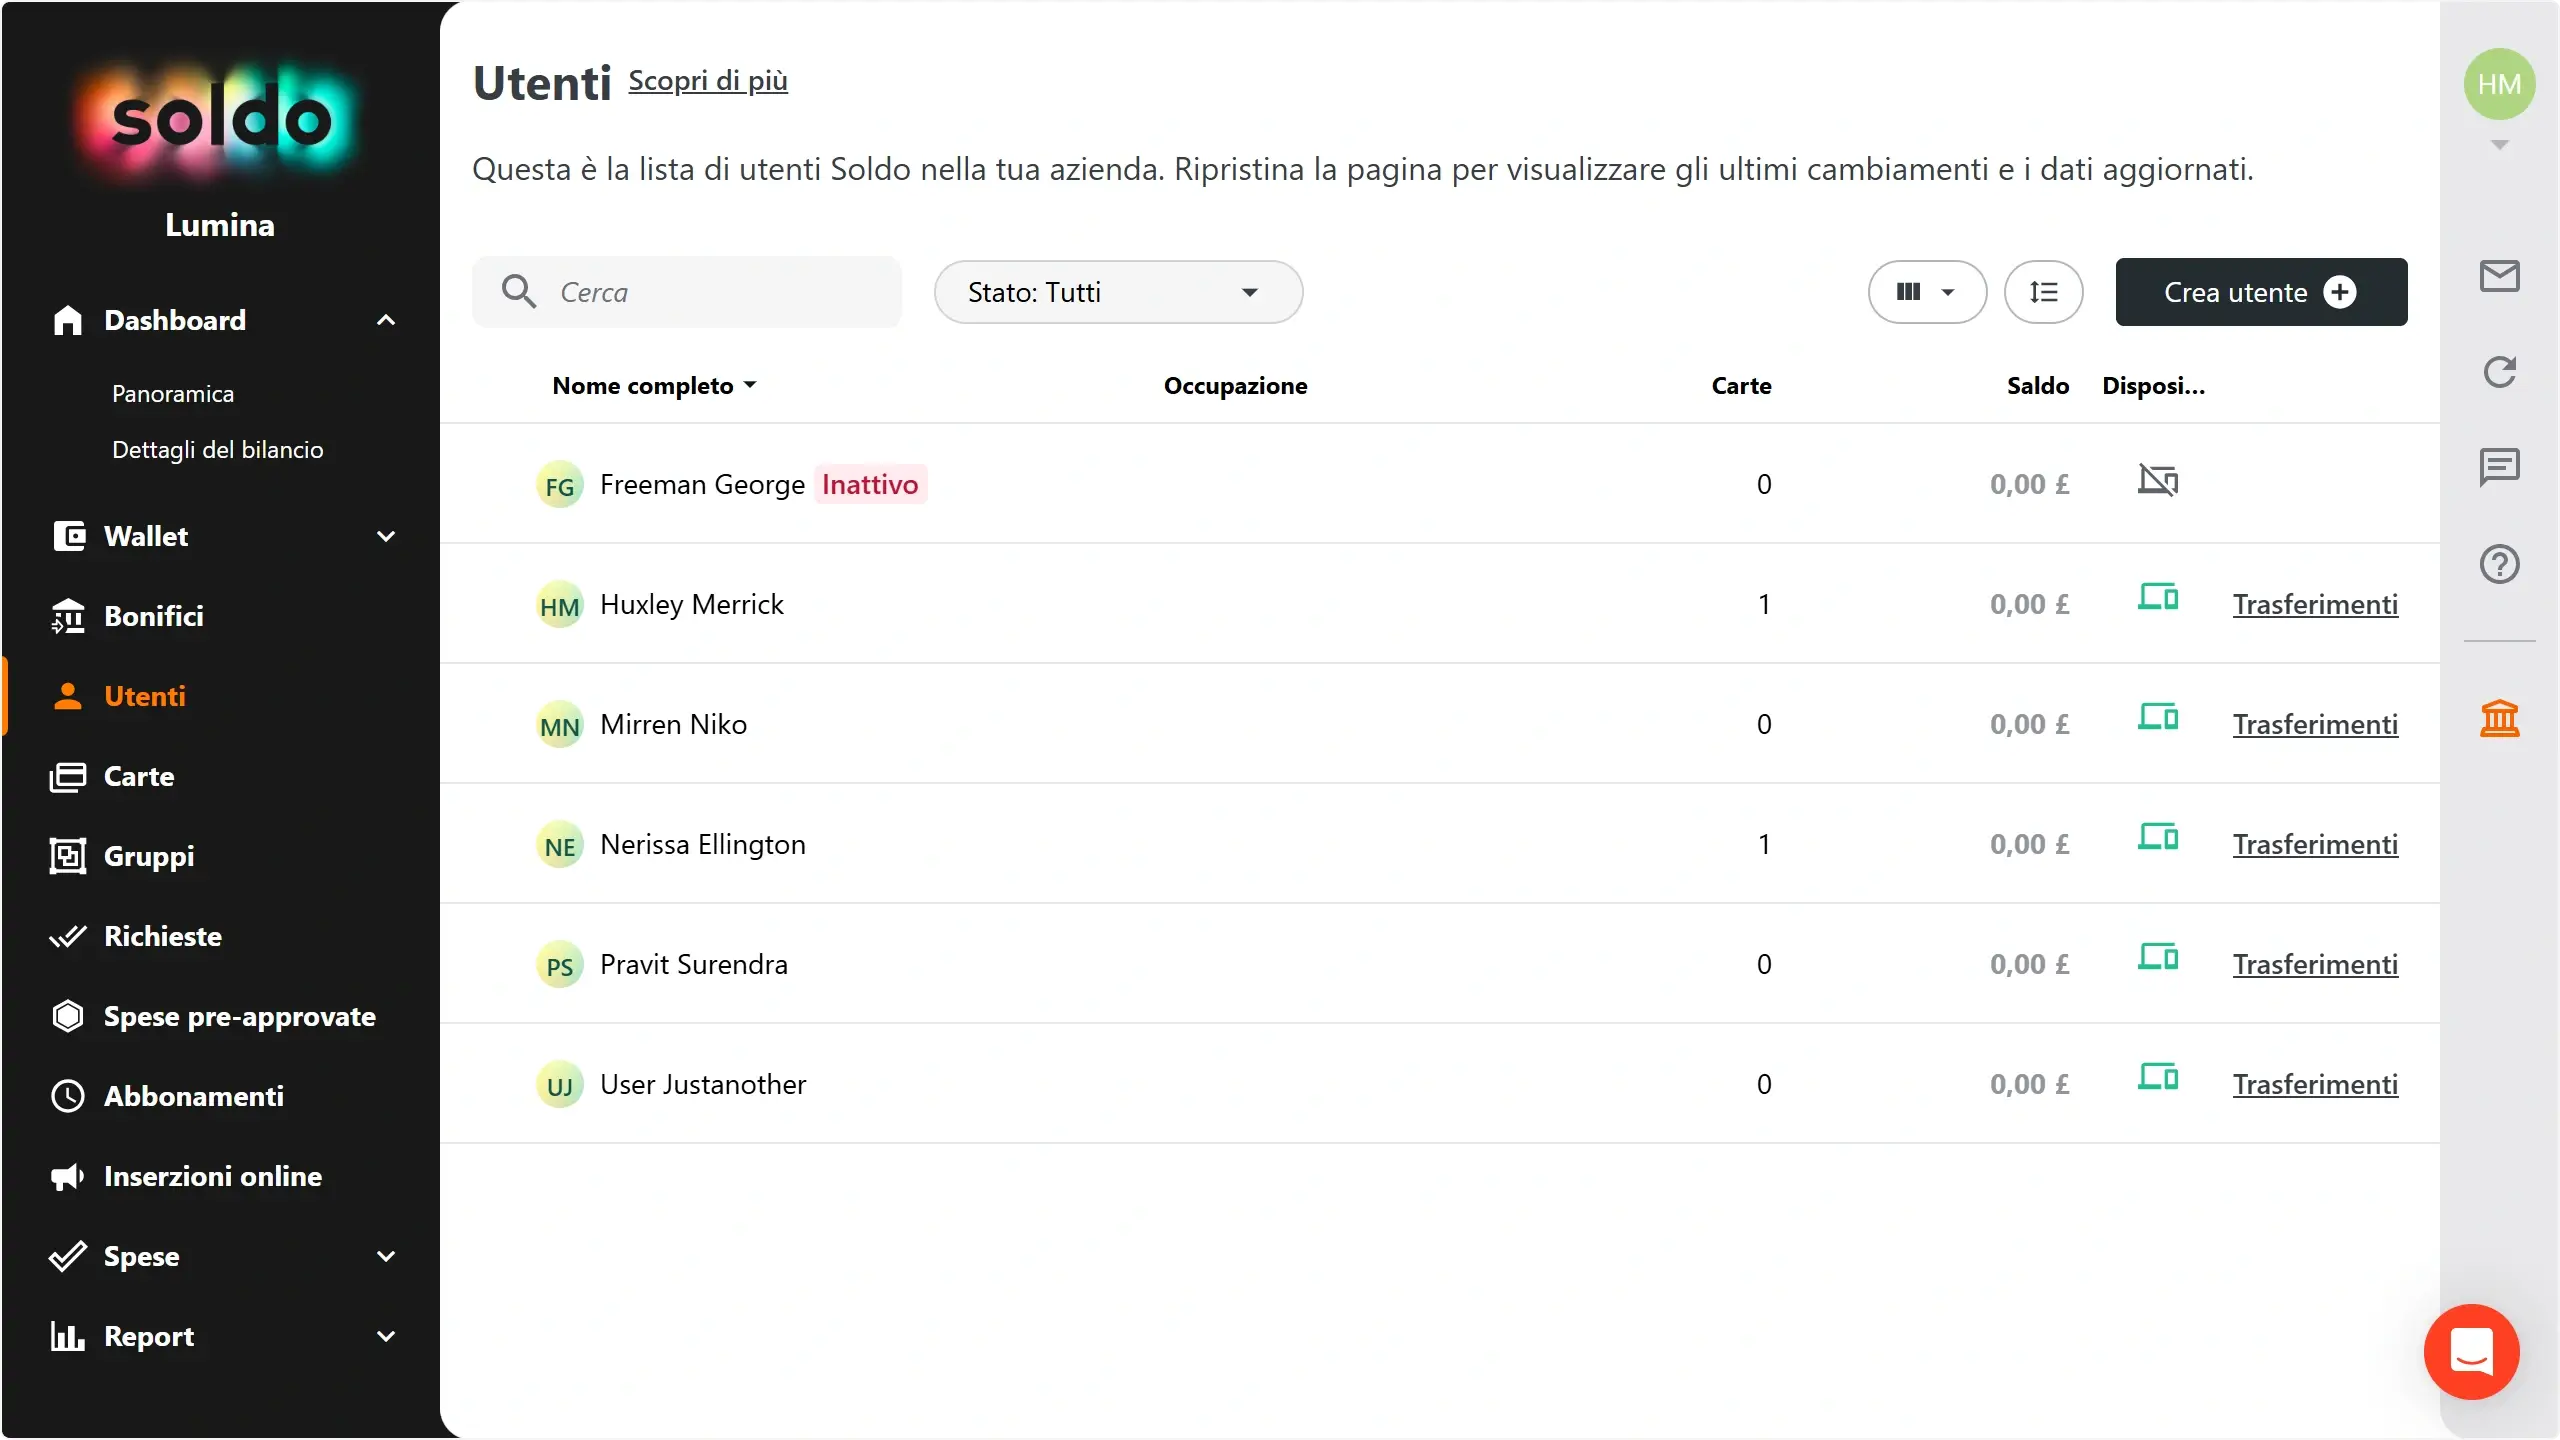Image resolution: width=2560 pixels, height=1440 pixels.
Task: Click the MN avatar of Mirren Niko
Action: pyautogui.click(x=559, y=724)
